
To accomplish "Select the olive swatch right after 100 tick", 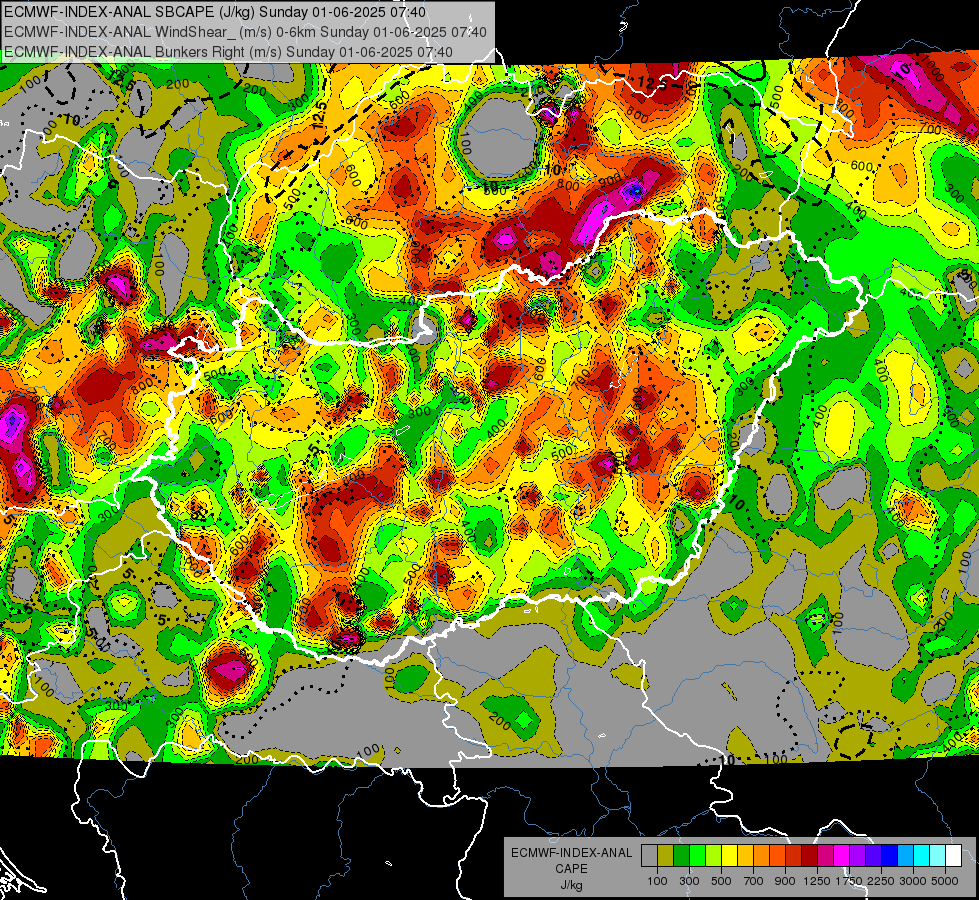I will pyautogui.click(x=666, y=855).
